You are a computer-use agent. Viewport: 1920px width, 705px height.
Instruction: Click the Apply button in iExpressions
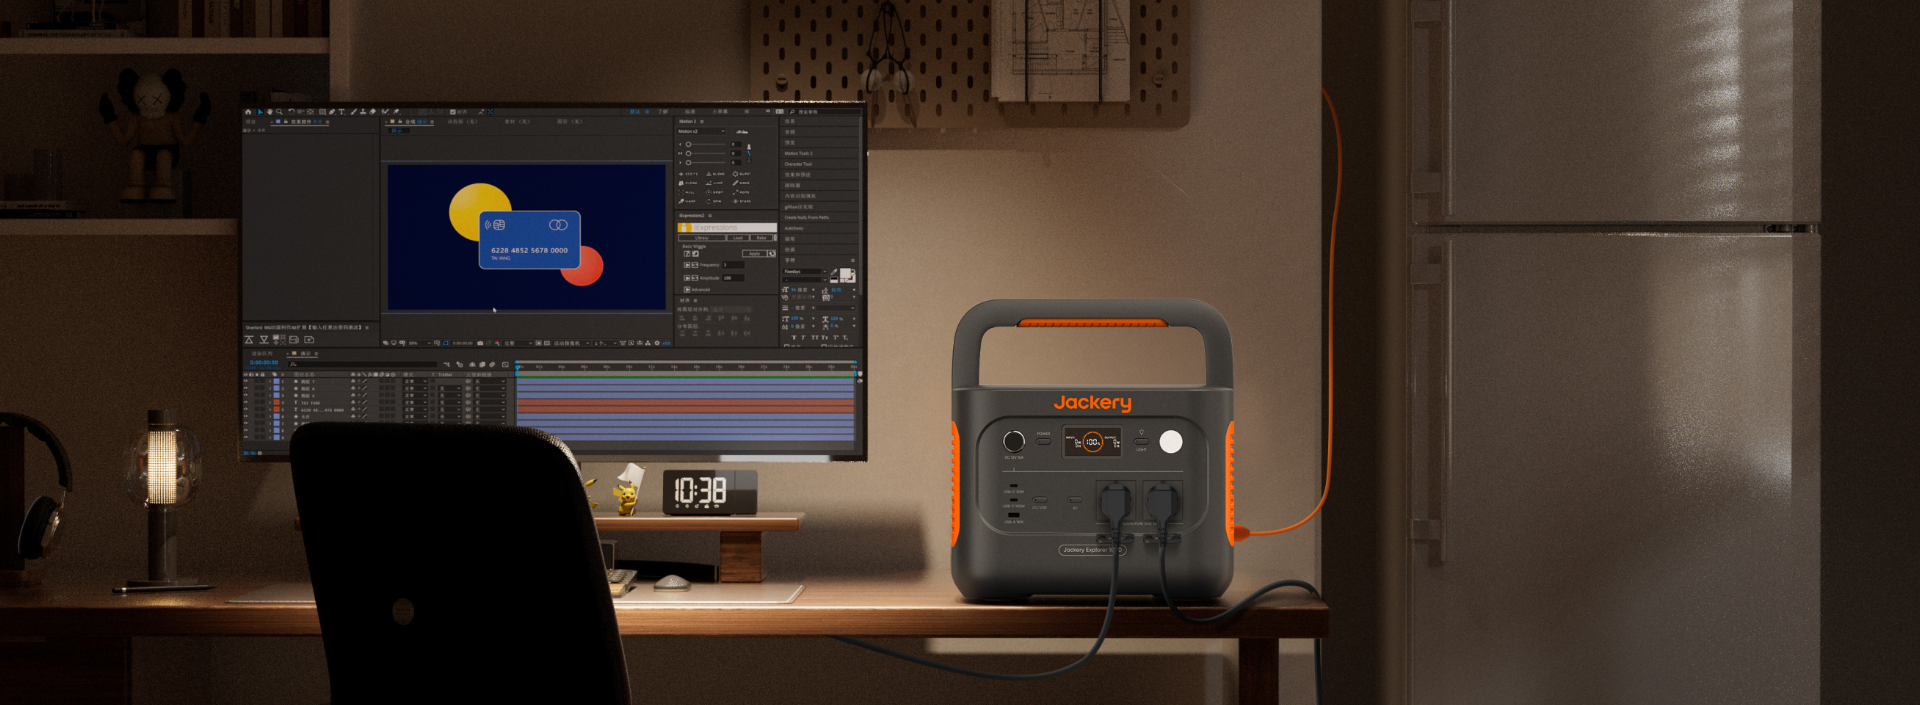(755, 254)
